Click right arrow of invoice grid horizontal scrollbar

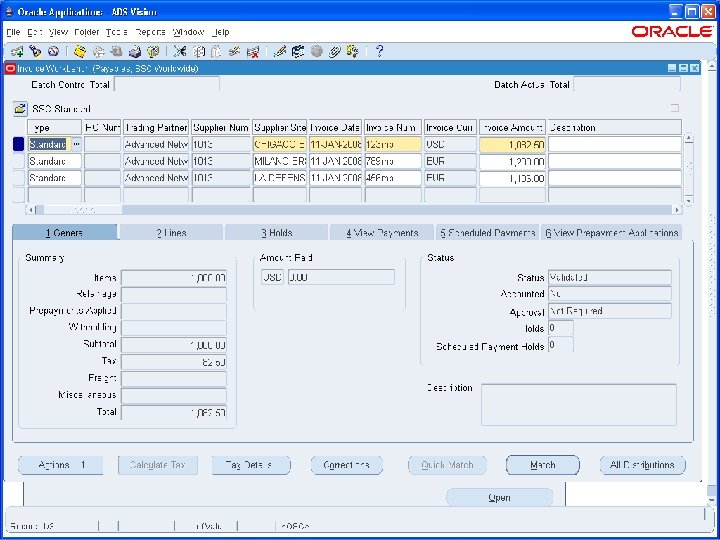point(677,210)
